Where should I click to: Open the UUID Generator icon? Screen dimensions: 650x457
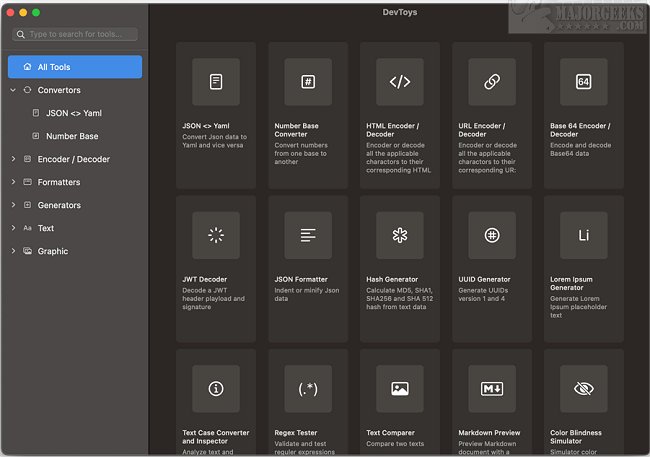pyautogui.click(x=492, y=236)
